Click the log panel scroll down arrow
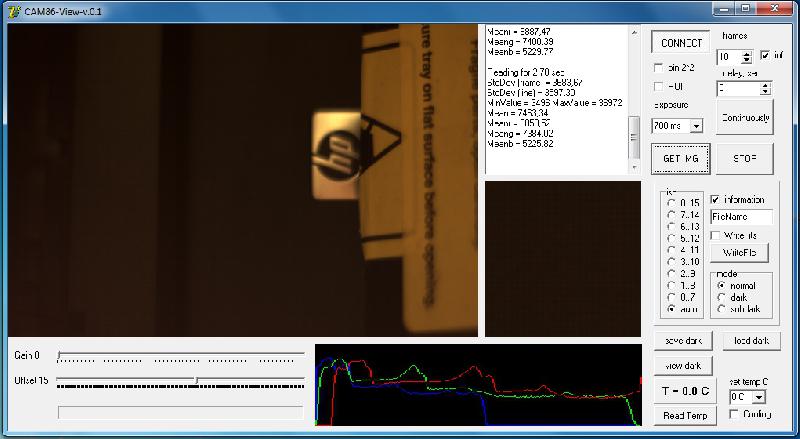Viewport: 800px width, 439px height. tap(634, 167)
